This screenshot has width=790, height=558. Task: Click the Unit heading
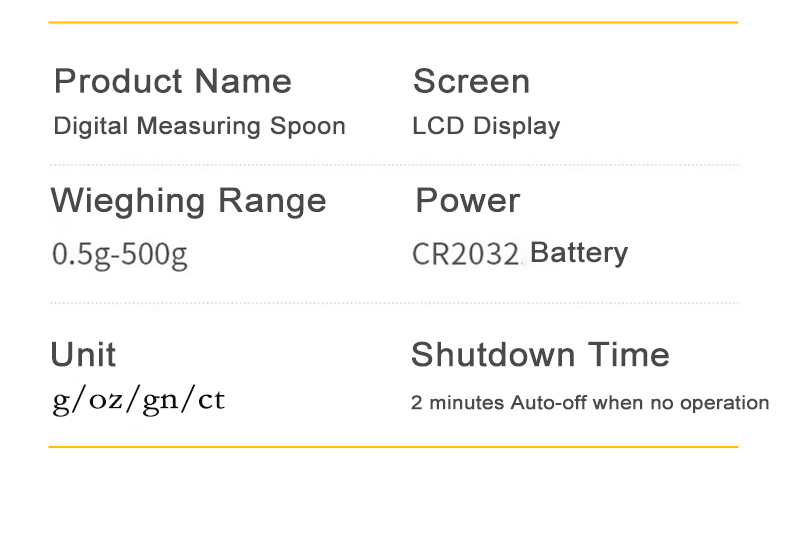[83, 354]
